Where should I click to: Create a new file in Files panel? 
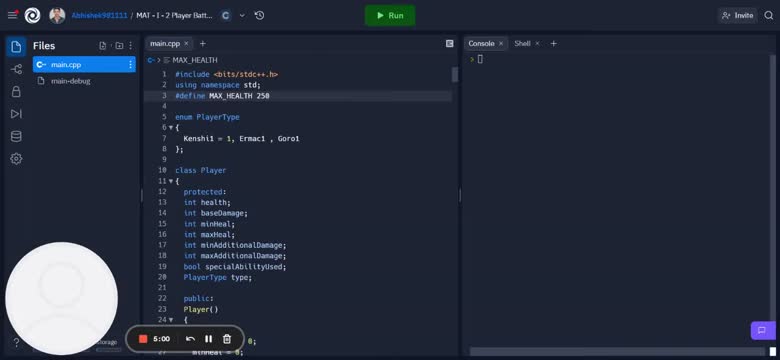pos(102,46)
